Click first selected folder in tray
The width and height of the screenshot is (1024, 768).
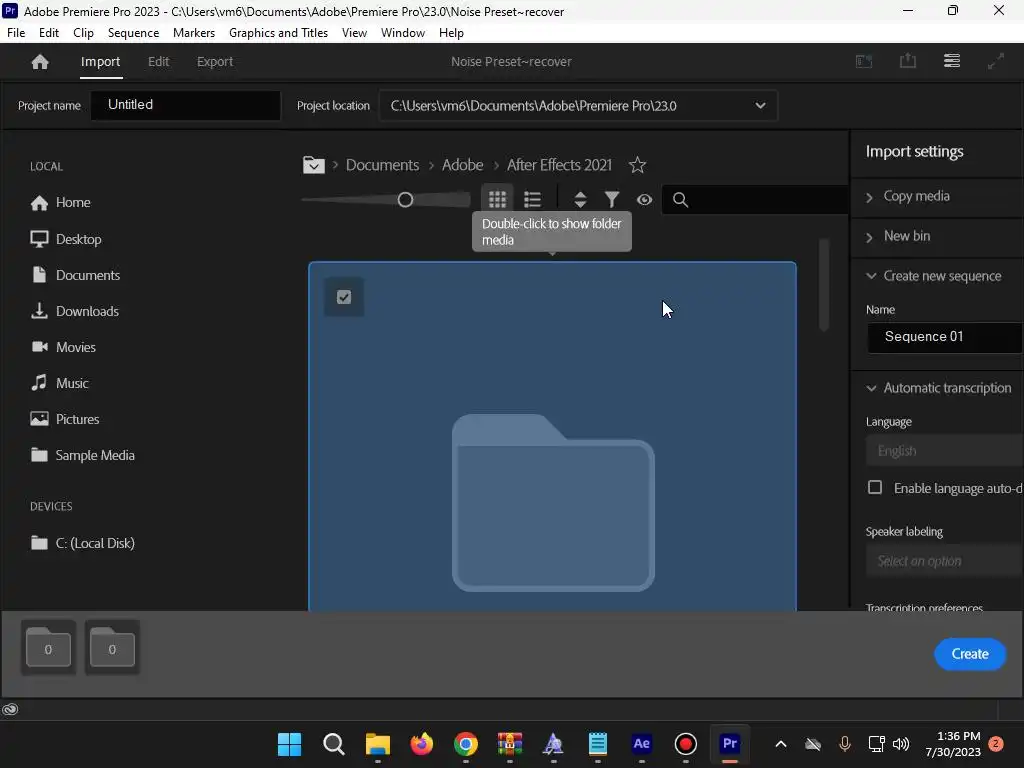click(x=48, y=647)
